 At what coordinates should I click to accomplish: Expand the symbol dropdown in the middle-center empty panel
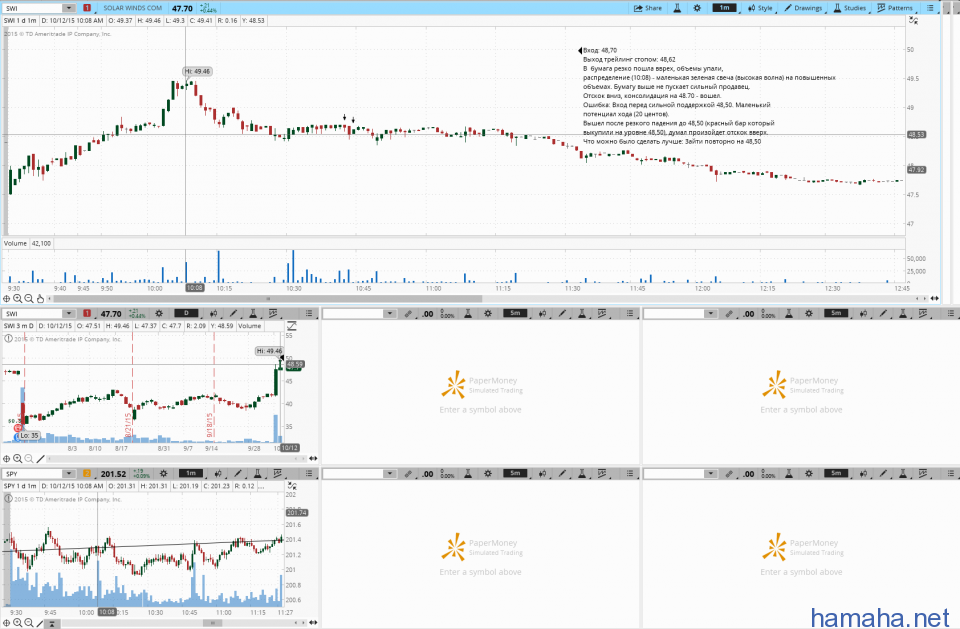pyautogui.click(x=390, y=314)
